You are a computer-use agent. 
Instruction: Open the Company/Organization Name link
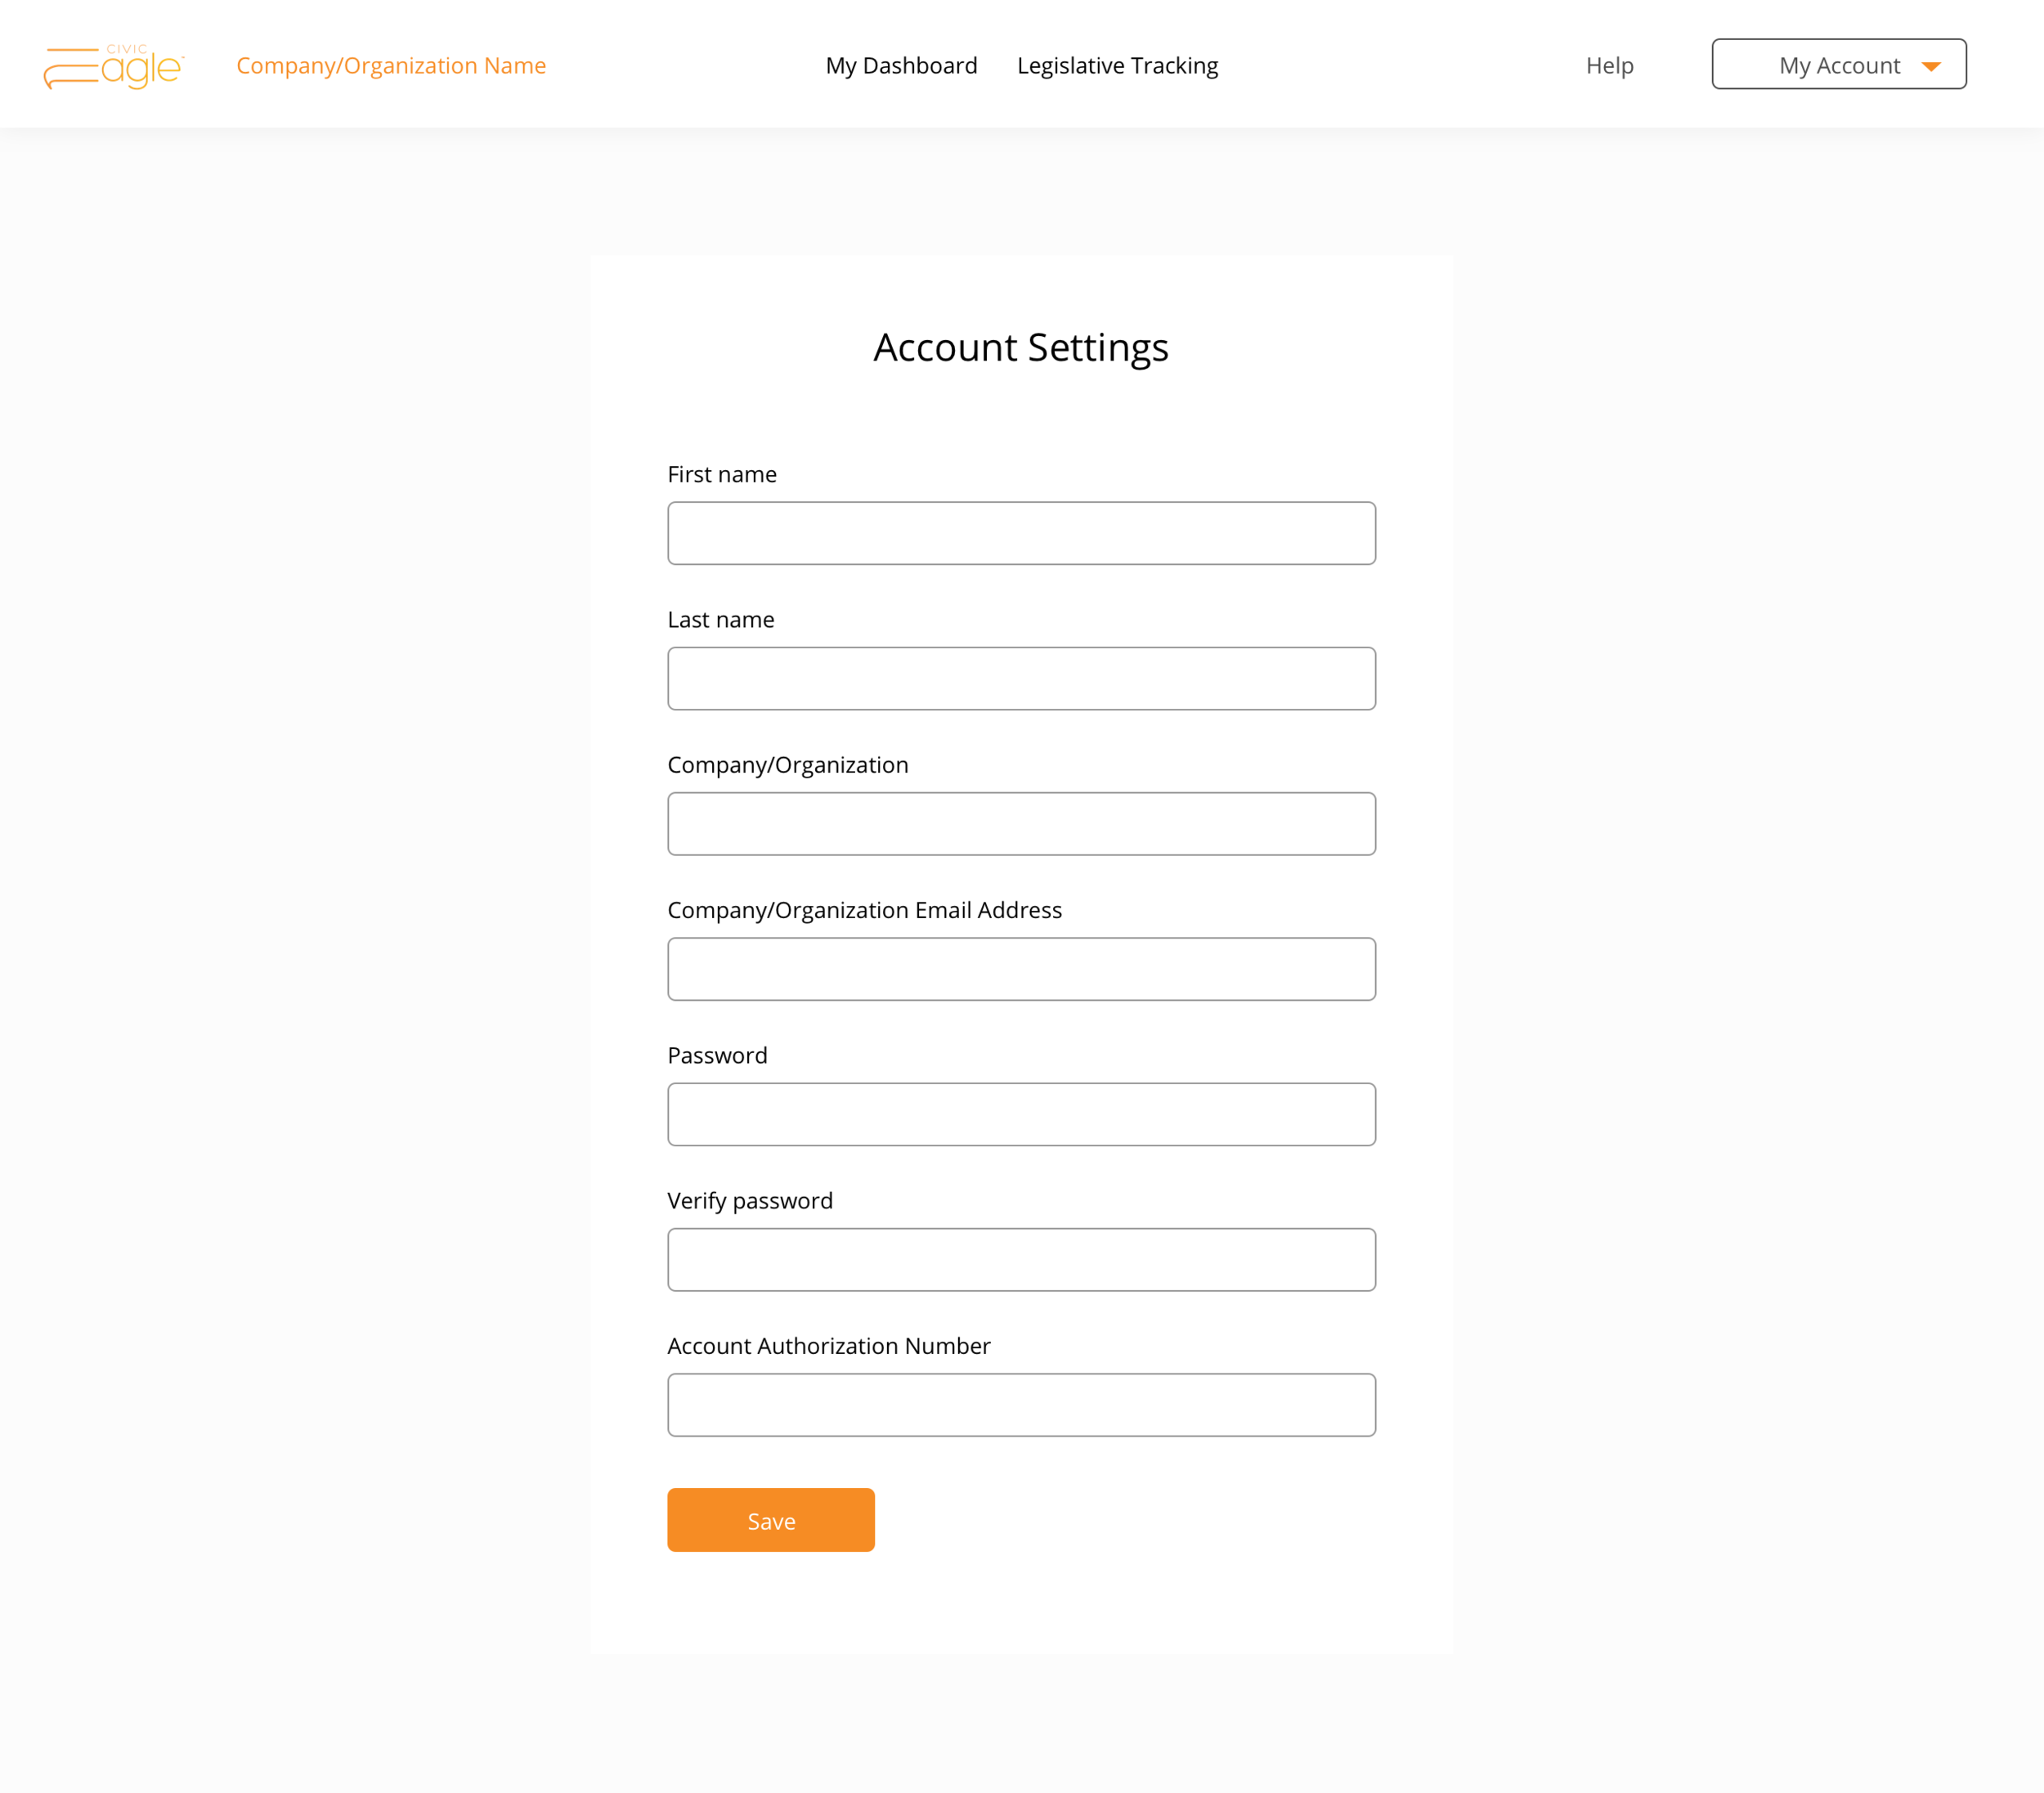(x=391, y=66)
